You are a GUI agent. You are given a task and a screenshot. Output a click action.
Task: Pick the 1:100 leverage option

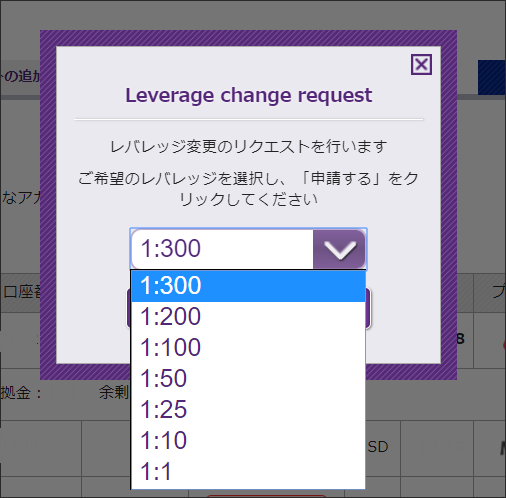pyautogui.click(x=248, y=348)
